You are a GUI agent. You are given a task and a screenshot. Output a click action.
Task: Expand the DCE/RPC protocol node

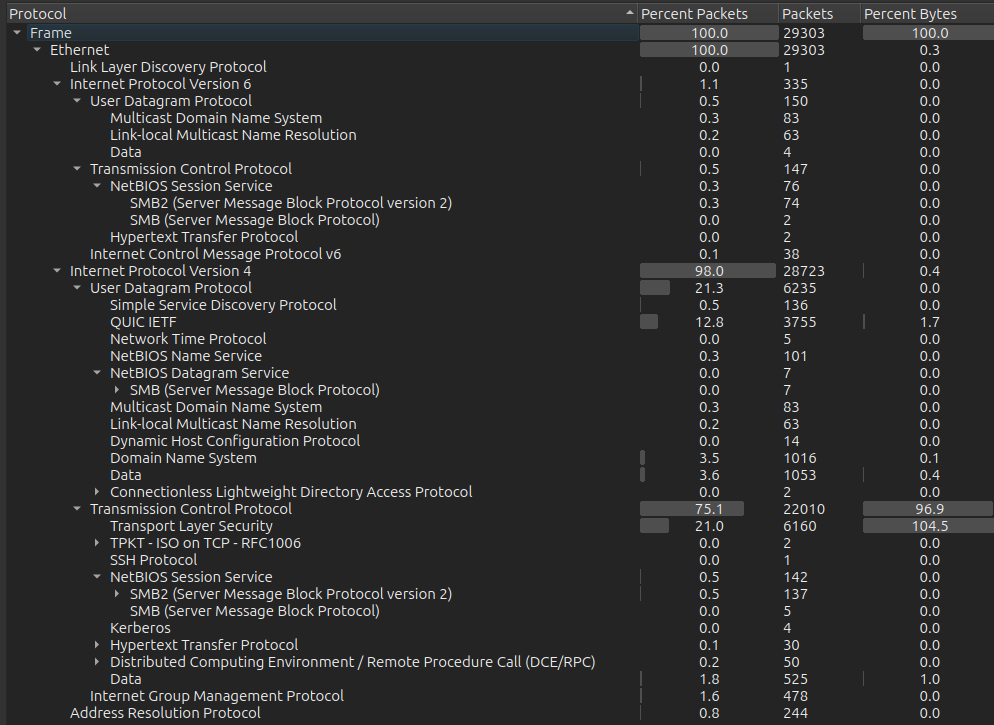click(97, 662)
